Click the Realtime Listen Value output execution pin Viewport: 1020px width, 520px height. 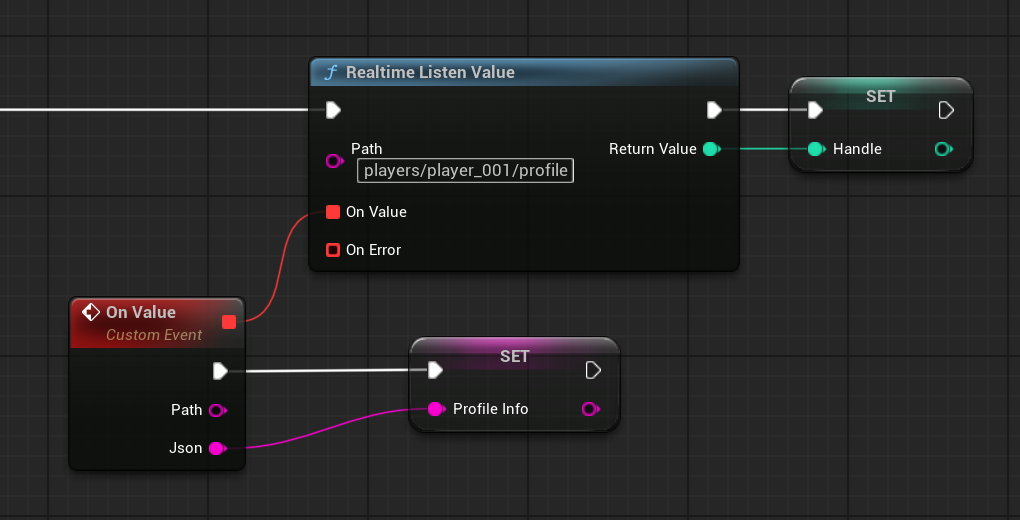pos(714,110)
